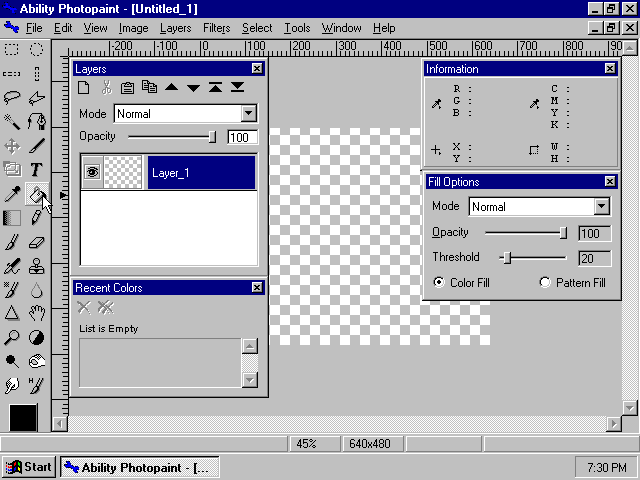Select the polygon lasso tool

(36, 98)
